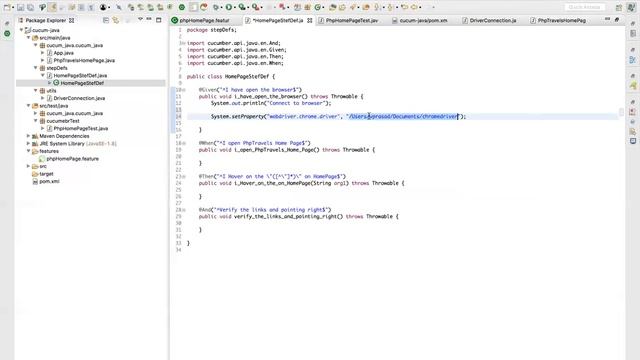Image resolution: width=640 pixels, height=360 pixels.
Task: Open the New wizard dropdown arrow
Action: (x=13, y=8)
